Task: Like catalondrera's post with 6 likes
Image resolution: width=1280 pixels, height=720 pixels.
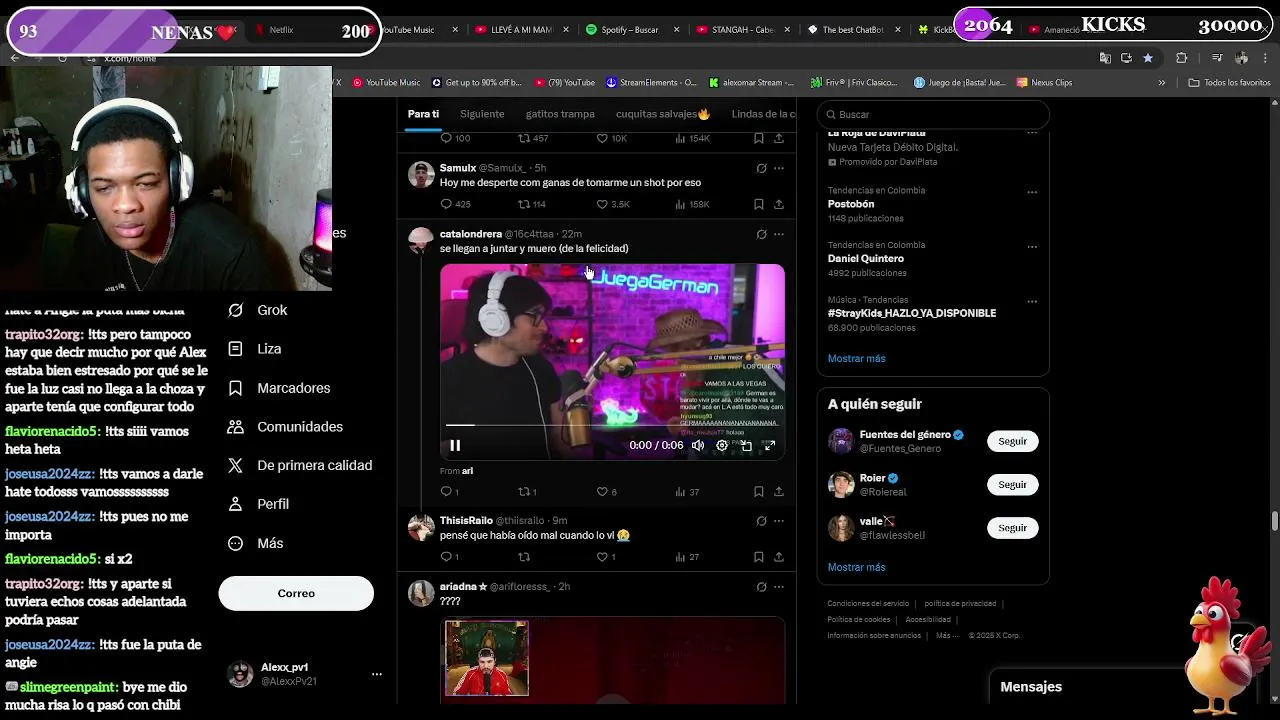Action: pyautogui.click(x=606, y=491)
